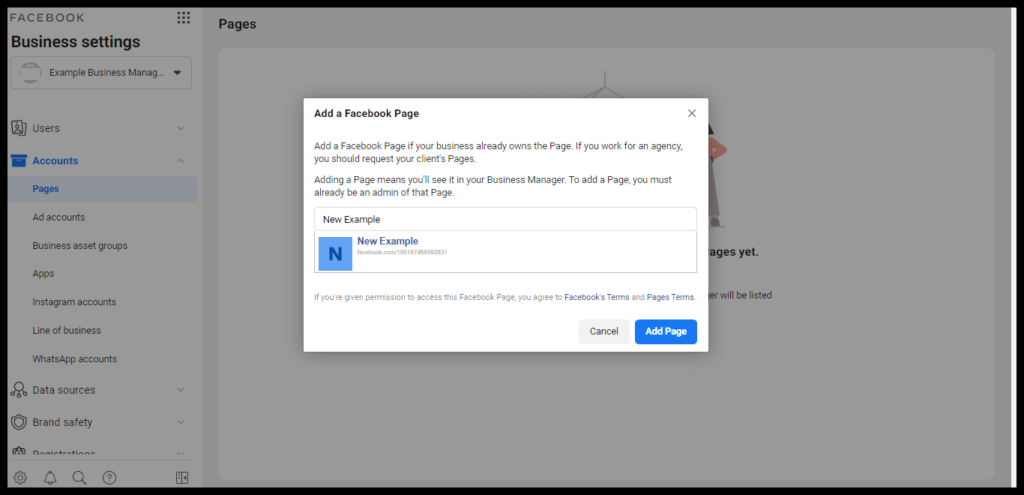Click the Users section icon
1024x495 pixels.
click(x=19, y=128)
